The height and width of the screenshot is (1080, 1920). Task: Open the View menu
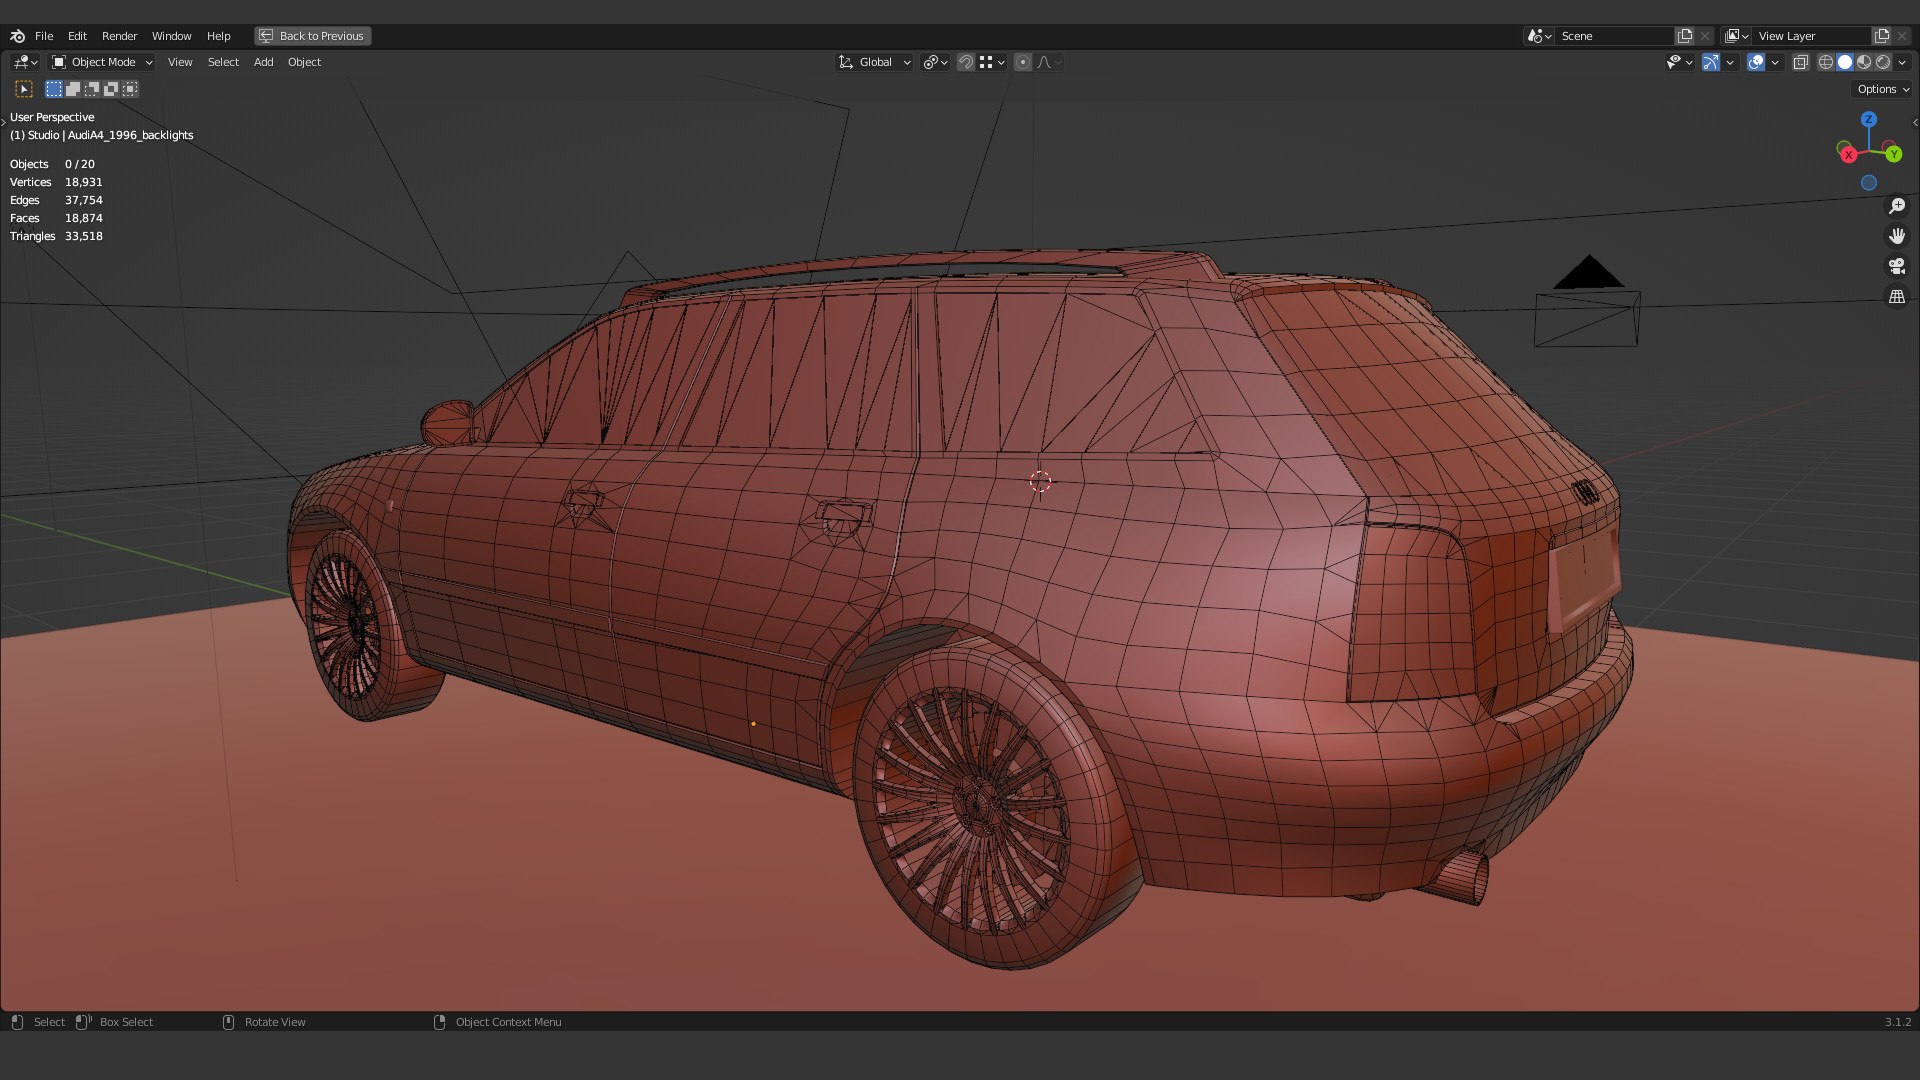(179, 61)
